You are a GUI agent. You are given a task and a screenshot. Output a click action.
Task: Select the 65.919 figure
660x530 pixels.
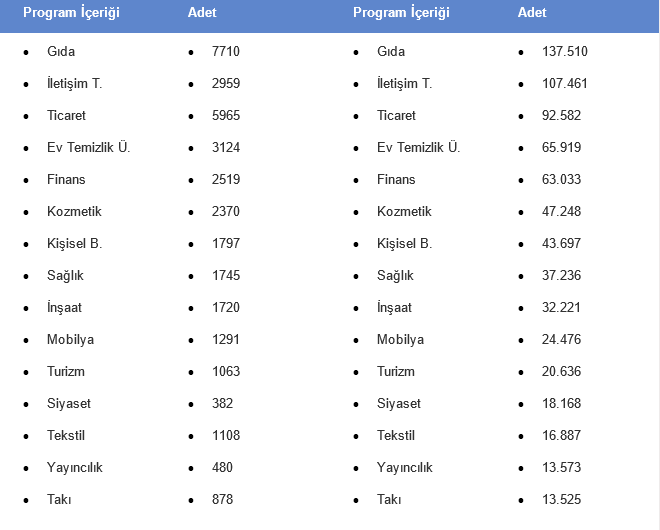[x=561, y=147]
